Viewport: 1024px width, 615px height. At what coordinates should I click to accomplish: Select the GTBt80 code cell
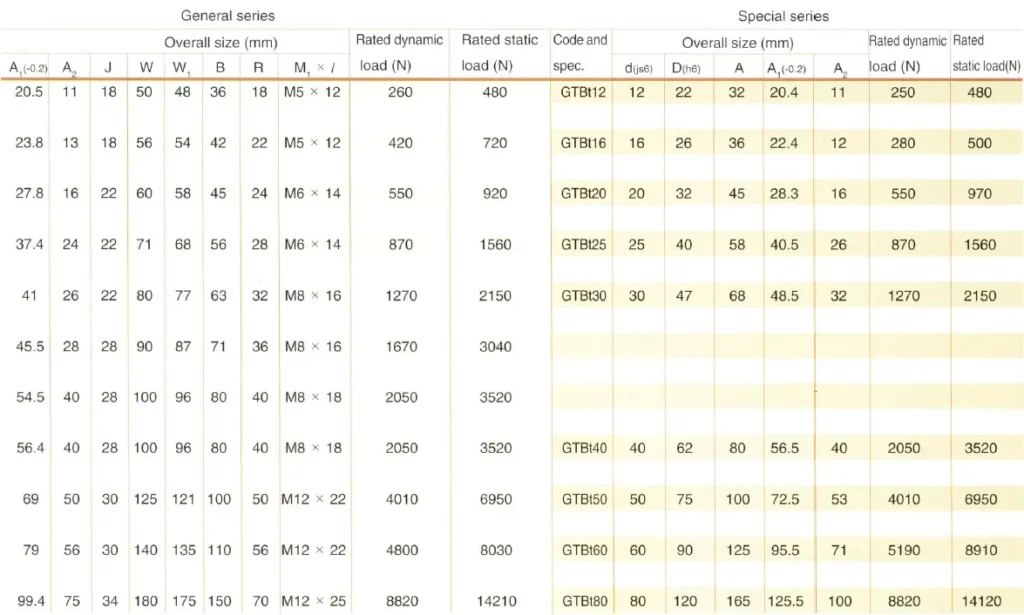point(583,601)
